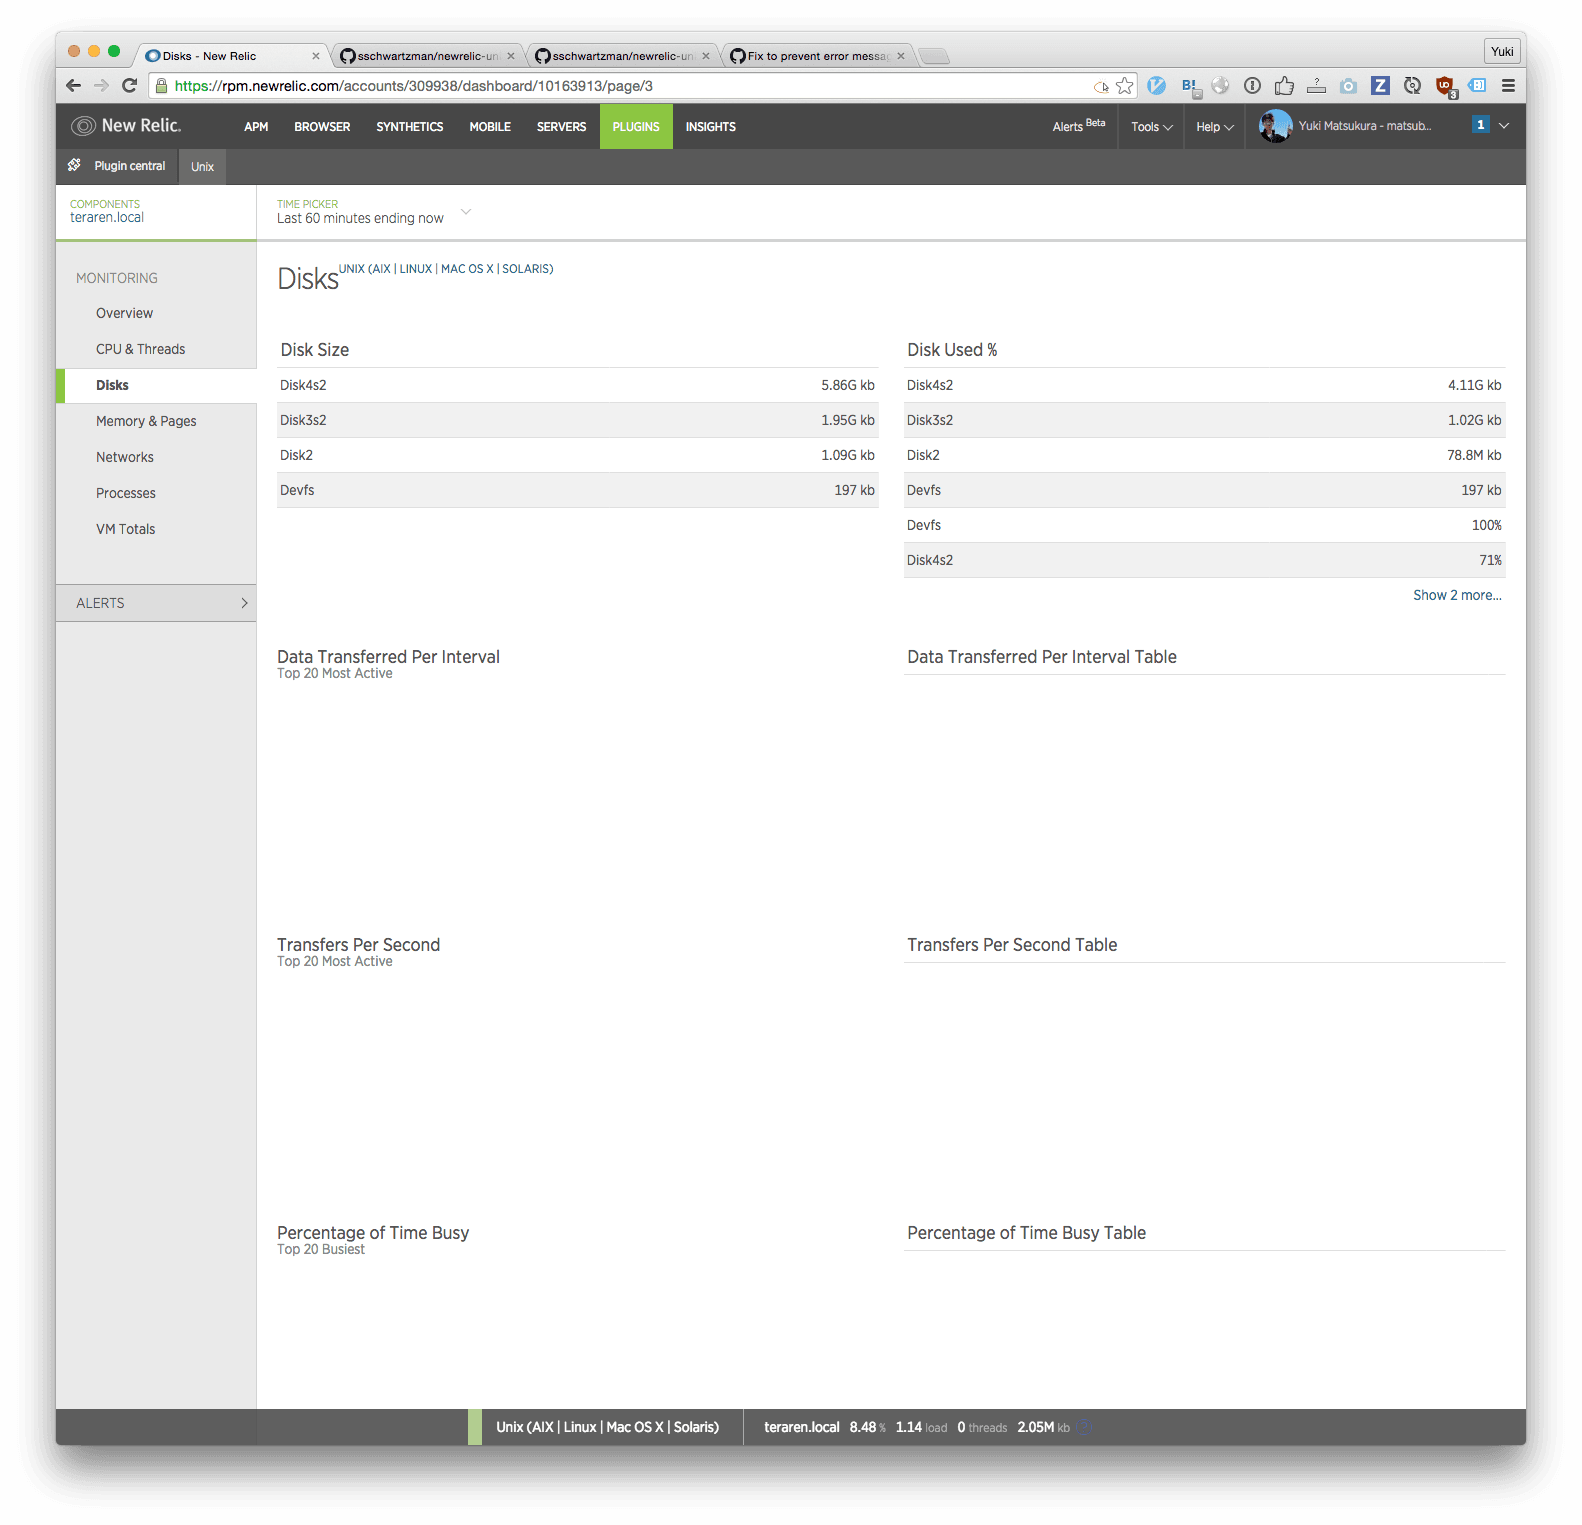The height and width of the screenshot is (1525, 1582).
Task: Expand the ALERTS sidebar section
Action: pos(156,603)
